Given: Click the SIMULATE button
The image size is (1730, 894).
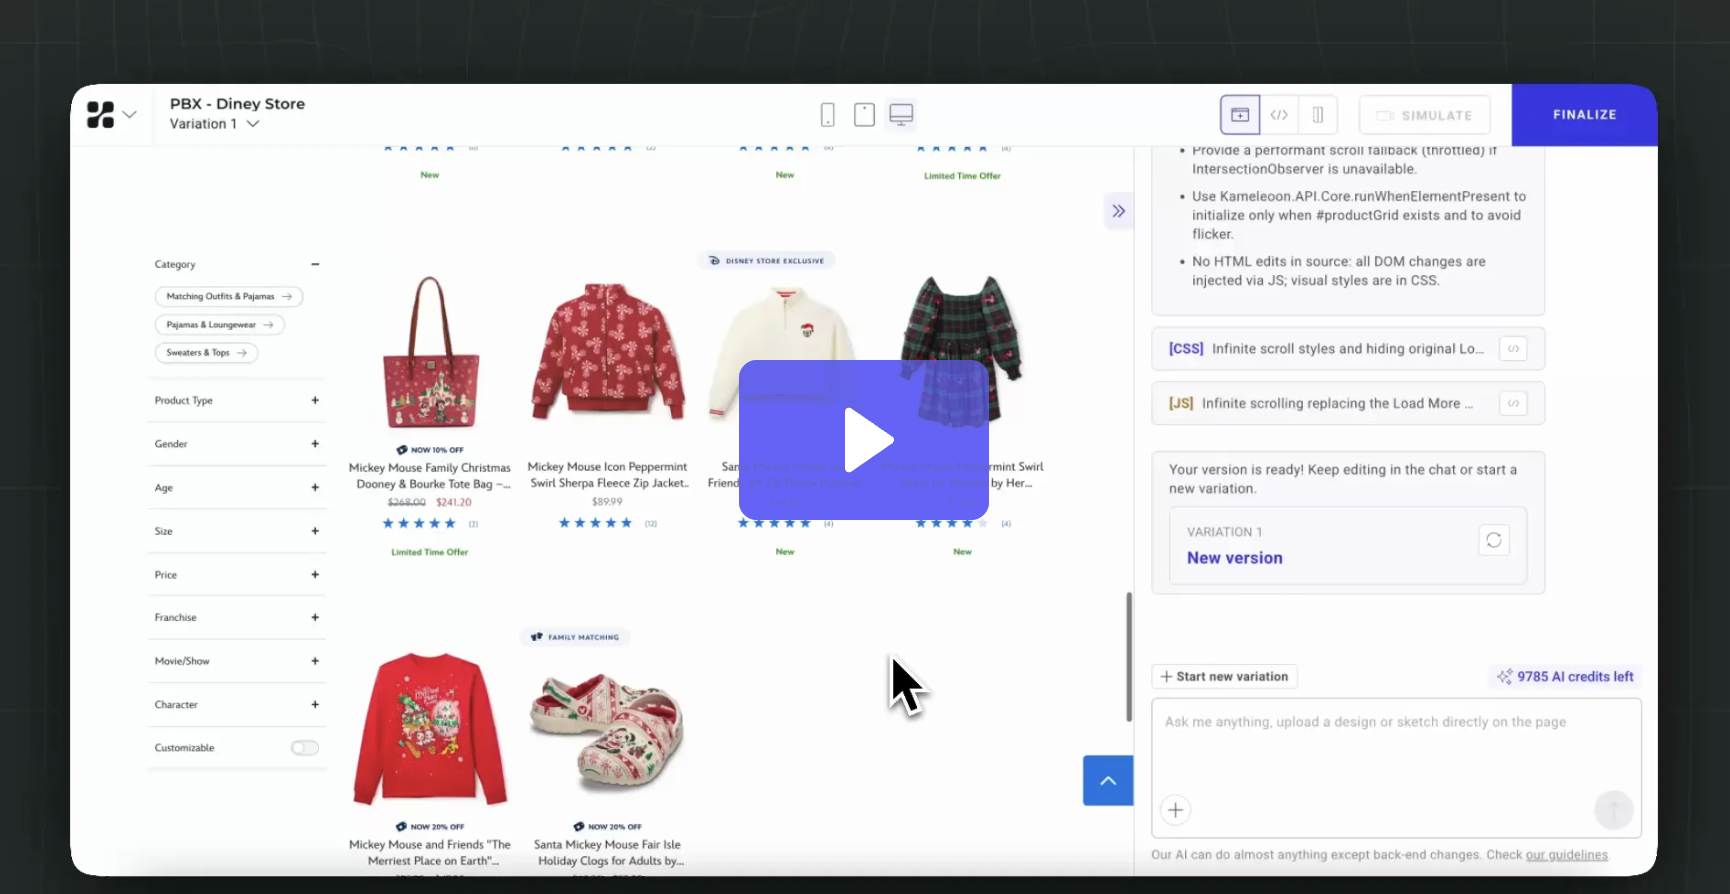Looking at the screenshot, I should tap(1425, 115).
